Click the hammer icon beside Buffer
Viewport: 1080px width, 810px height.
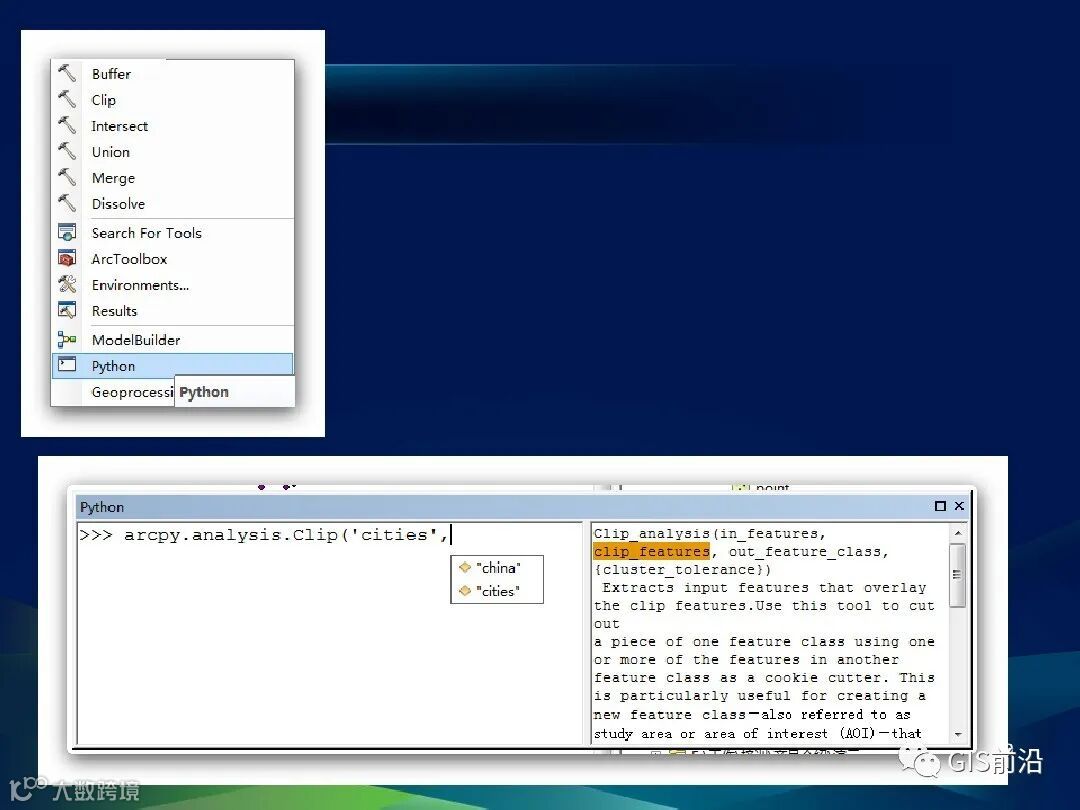click(x=67, y=72)
